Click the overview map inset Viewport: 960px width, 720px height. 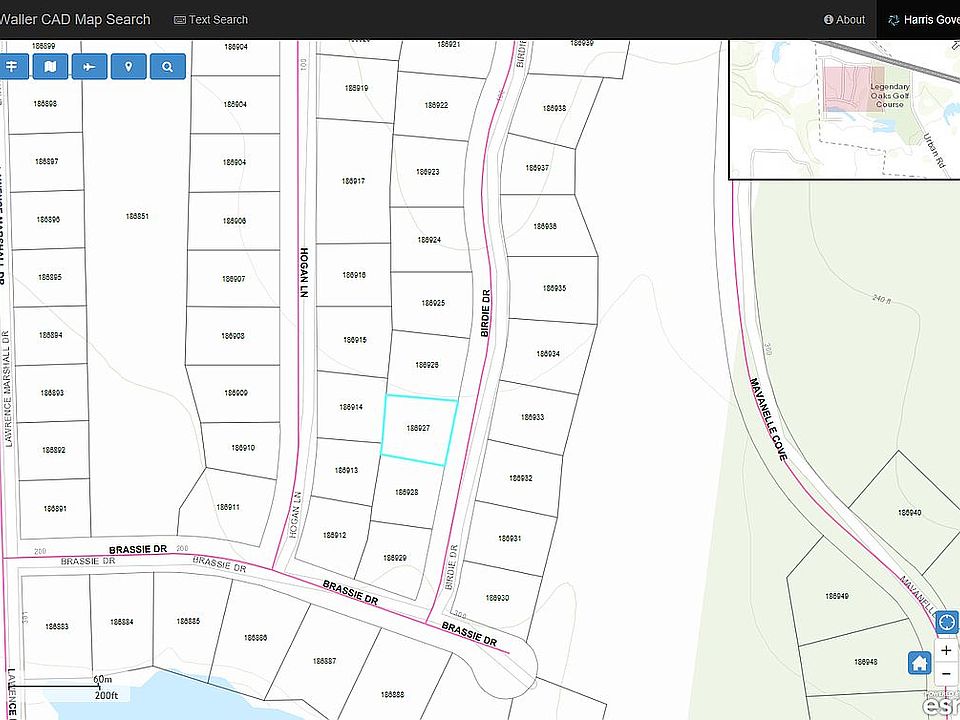tap(844, 110)
